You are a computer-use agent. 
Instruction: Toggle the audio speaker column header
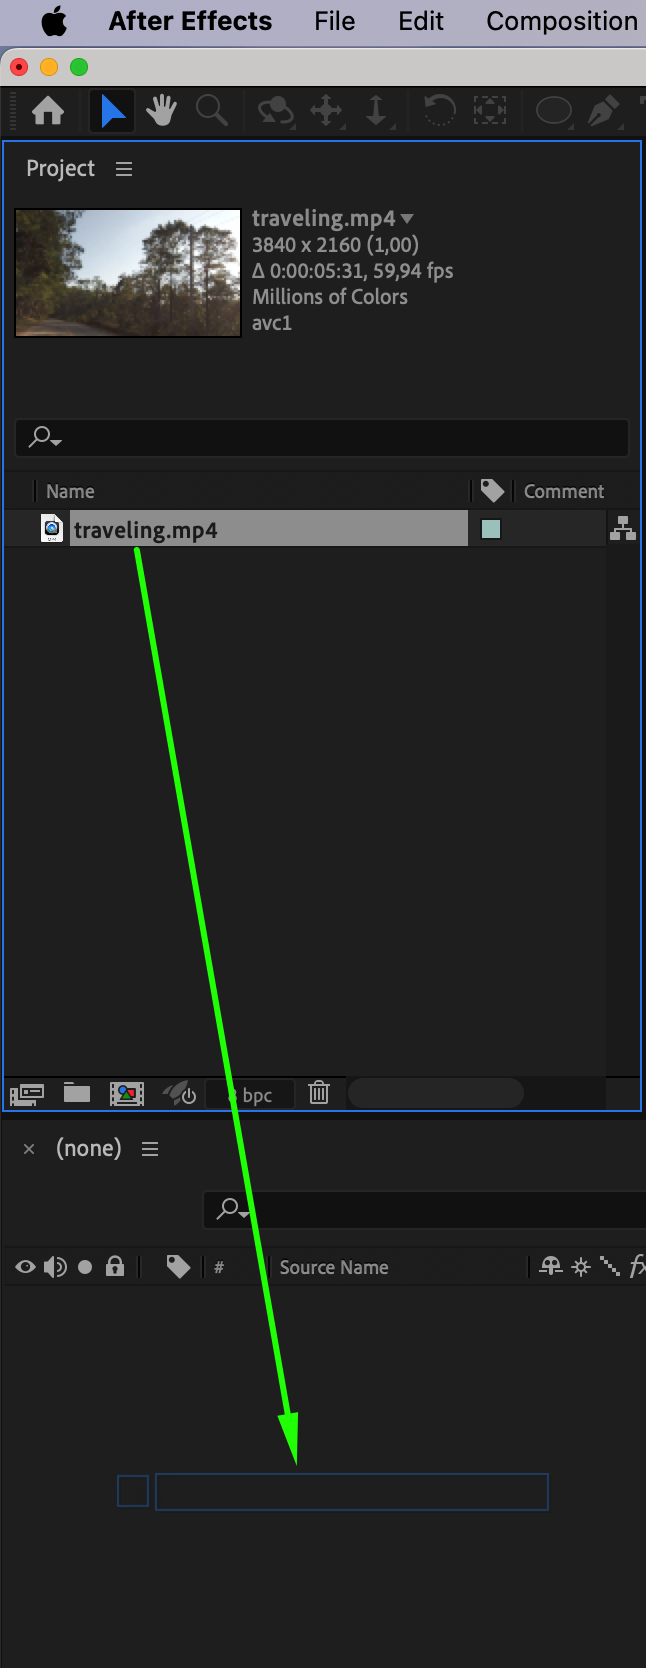55,1267
